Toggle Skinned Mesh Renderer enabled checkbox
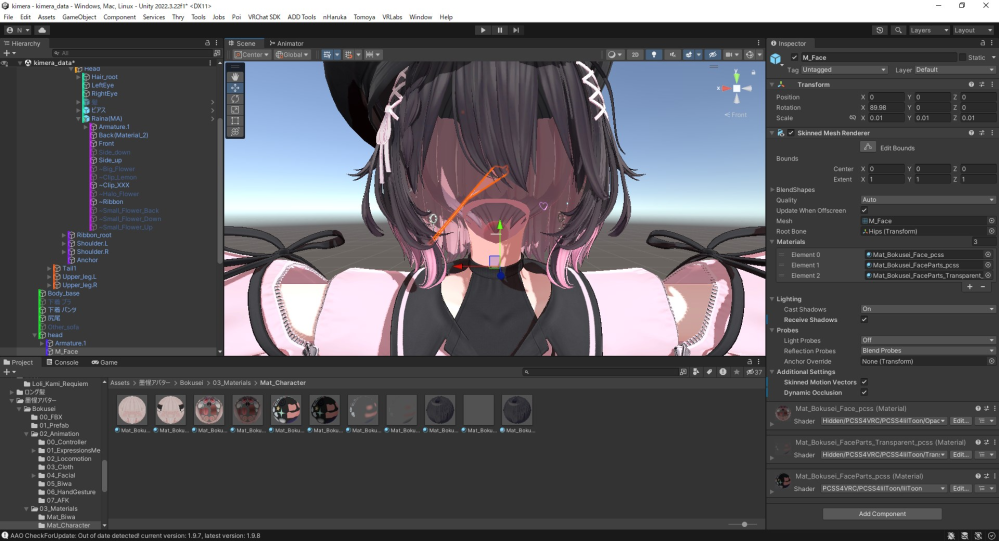Image resolution: width=999 pixels, height=541 pixels. pyautogui.click(x=791, y=133)
